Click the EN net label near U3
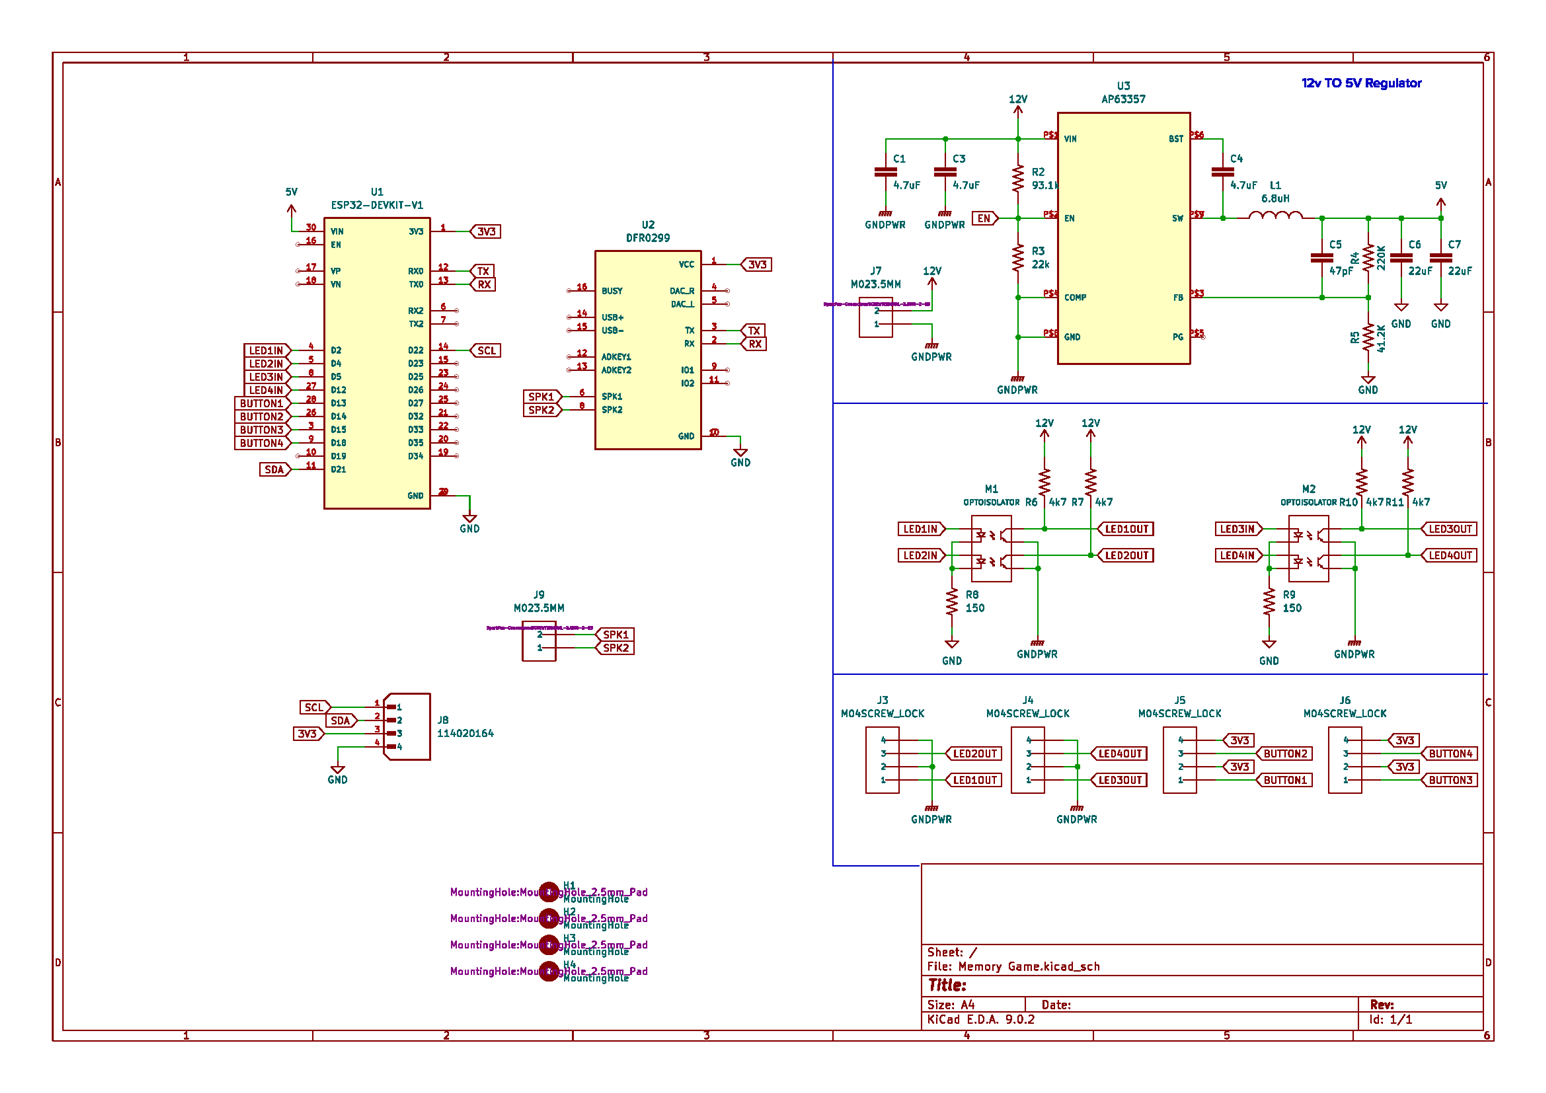Screen dimensions: 1546x1093 point(984,218)
